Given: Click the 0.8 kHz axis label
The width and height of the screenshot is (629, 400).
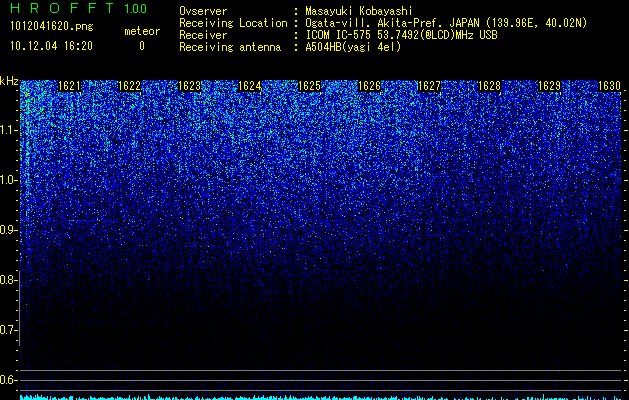Looking at the screenshot, I should 8,280.
